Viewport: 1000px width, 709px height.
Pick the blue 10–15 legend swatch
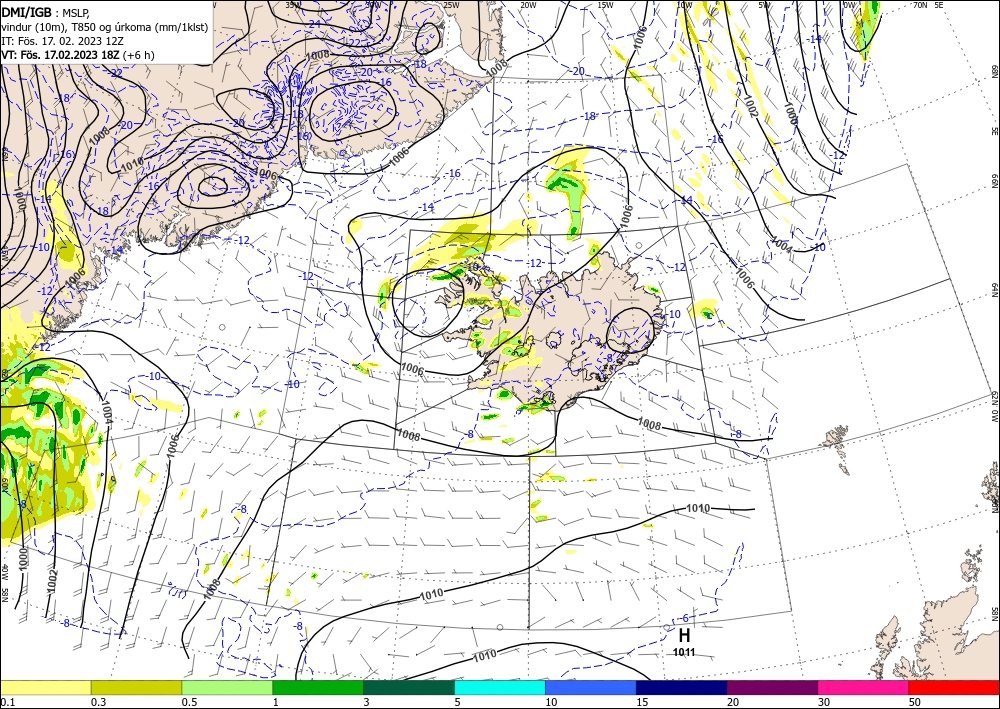point(591,687)
